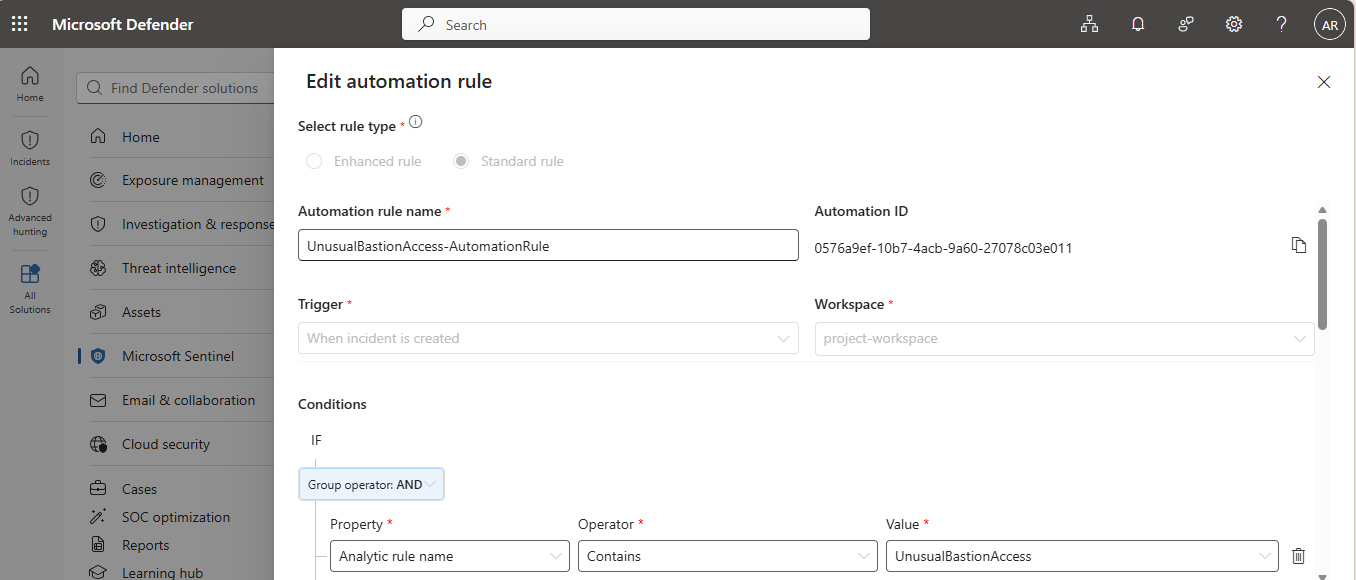
Task: Open the community people icon in header
Action: pyautogui.click(x=1186, y=24)
